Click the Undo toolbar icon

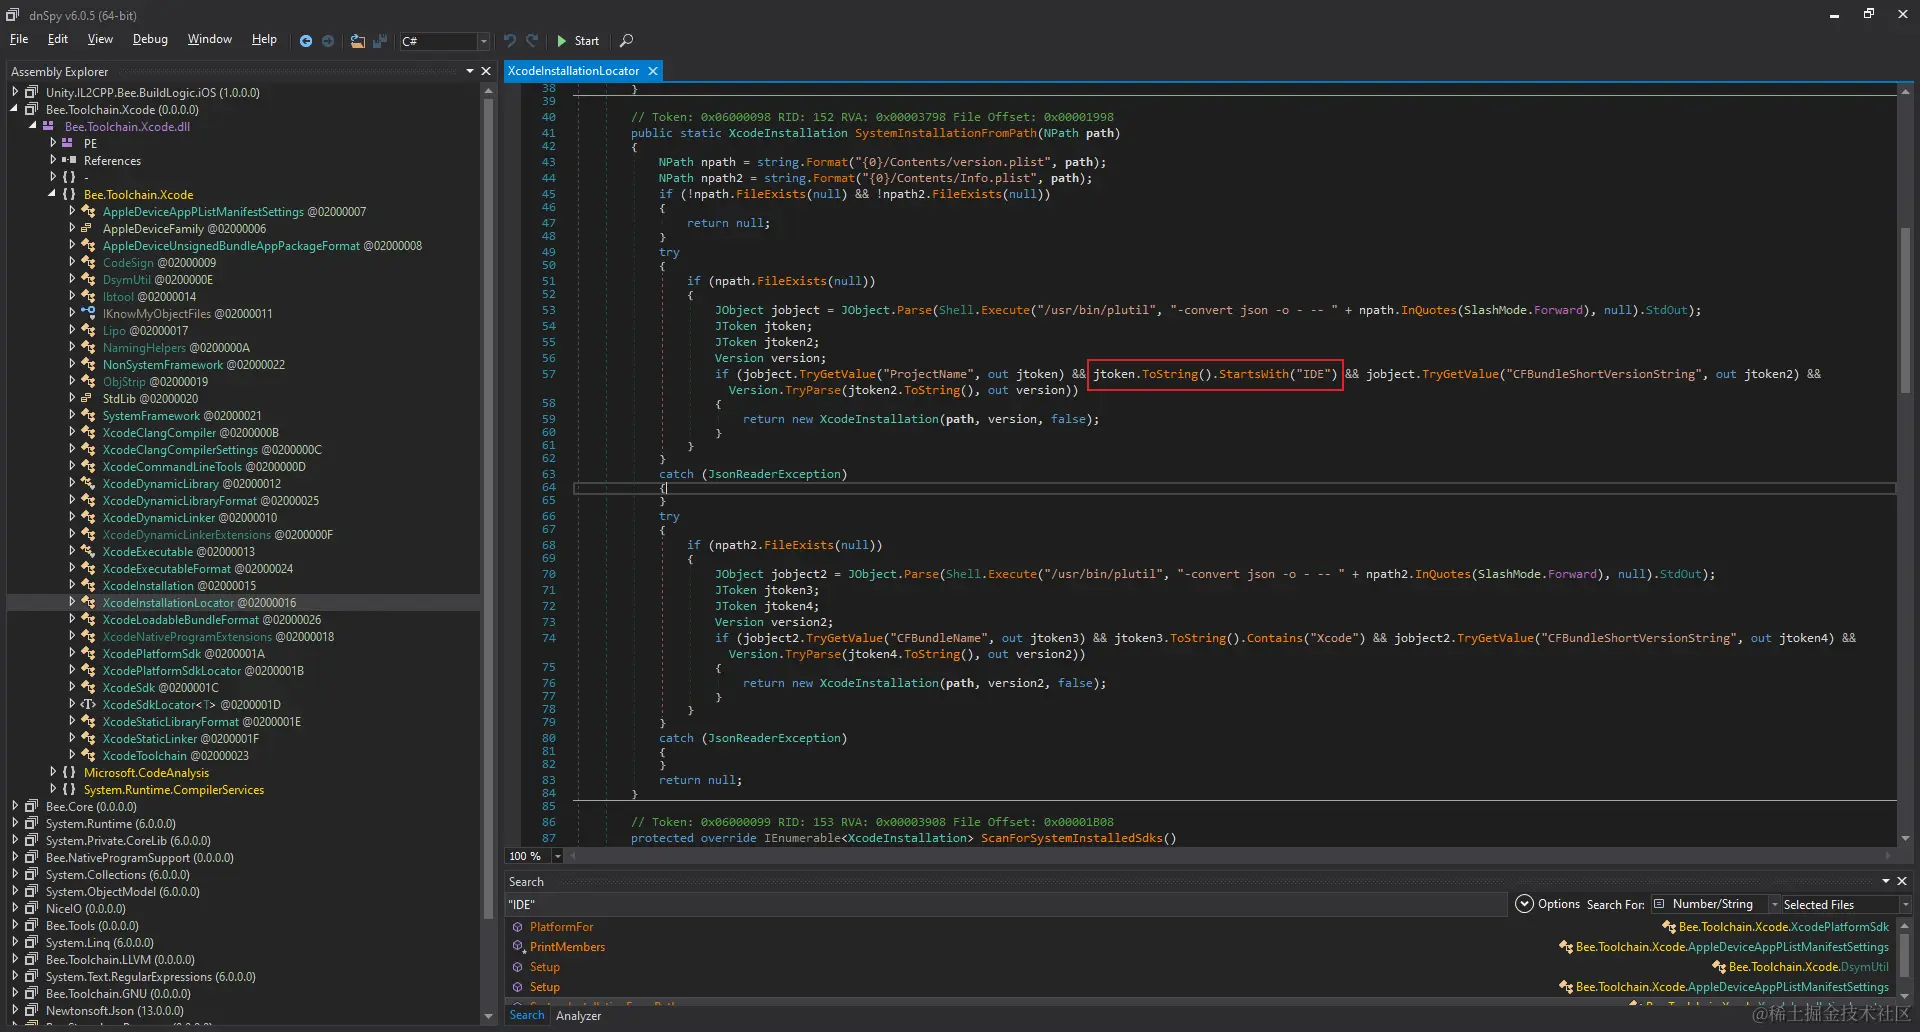coord(510,41)
